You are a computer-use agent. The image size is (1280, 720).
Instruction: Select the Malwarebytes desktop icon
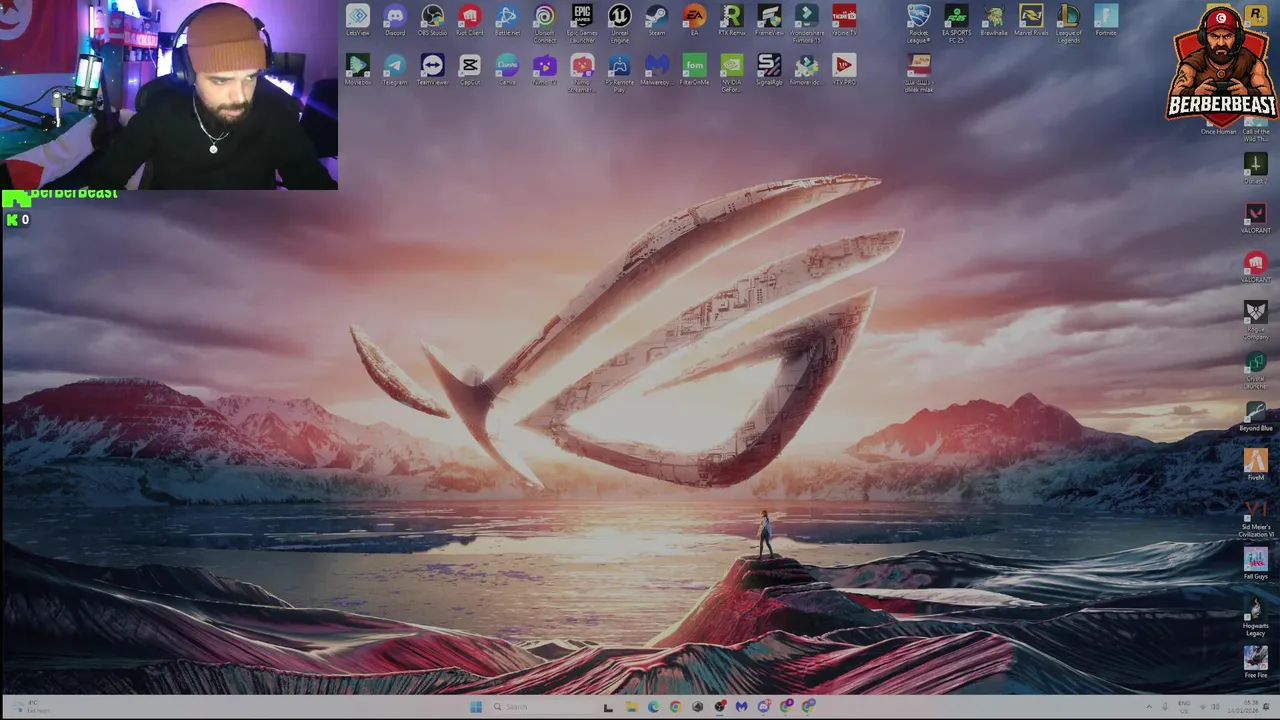tap(656, 70)
